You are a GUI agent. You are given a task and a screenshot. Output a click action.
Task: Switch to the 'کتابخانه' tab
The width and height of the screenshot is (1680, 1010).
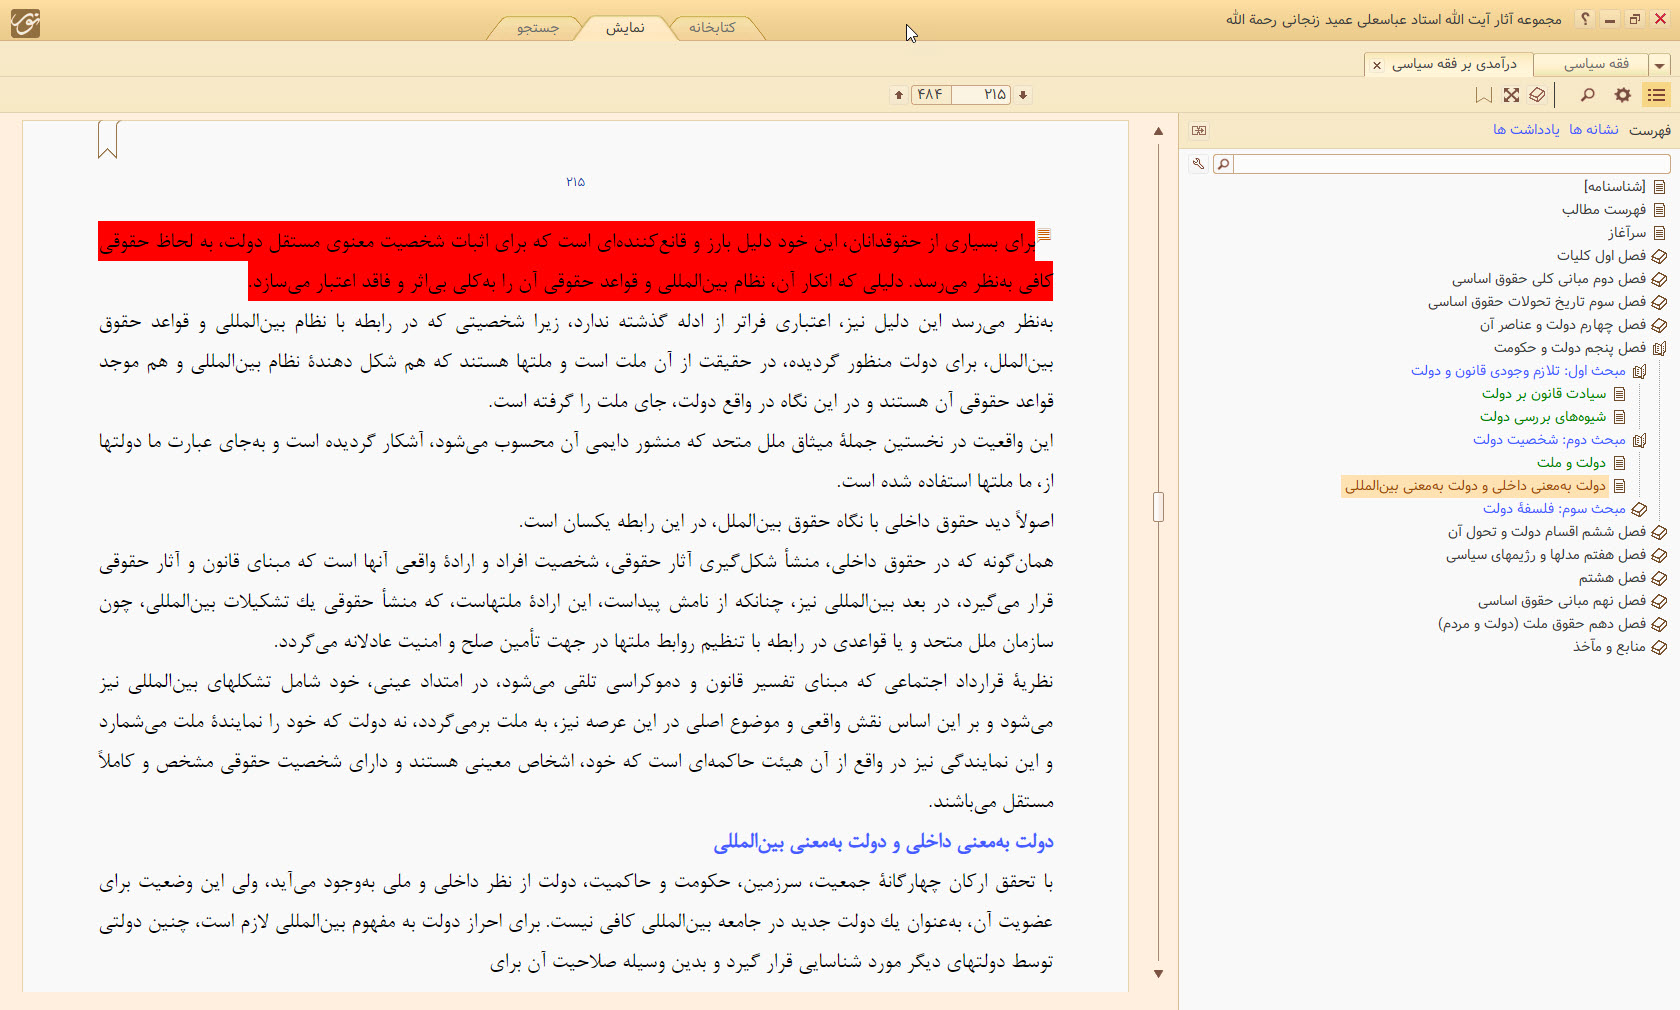712,28
